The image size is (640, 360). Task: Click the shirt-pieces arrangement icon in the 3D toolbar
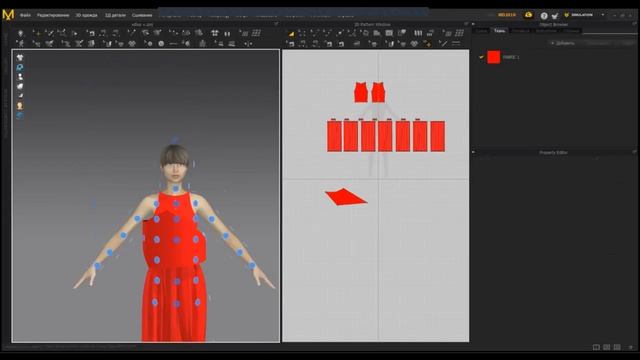pos(215,33)
